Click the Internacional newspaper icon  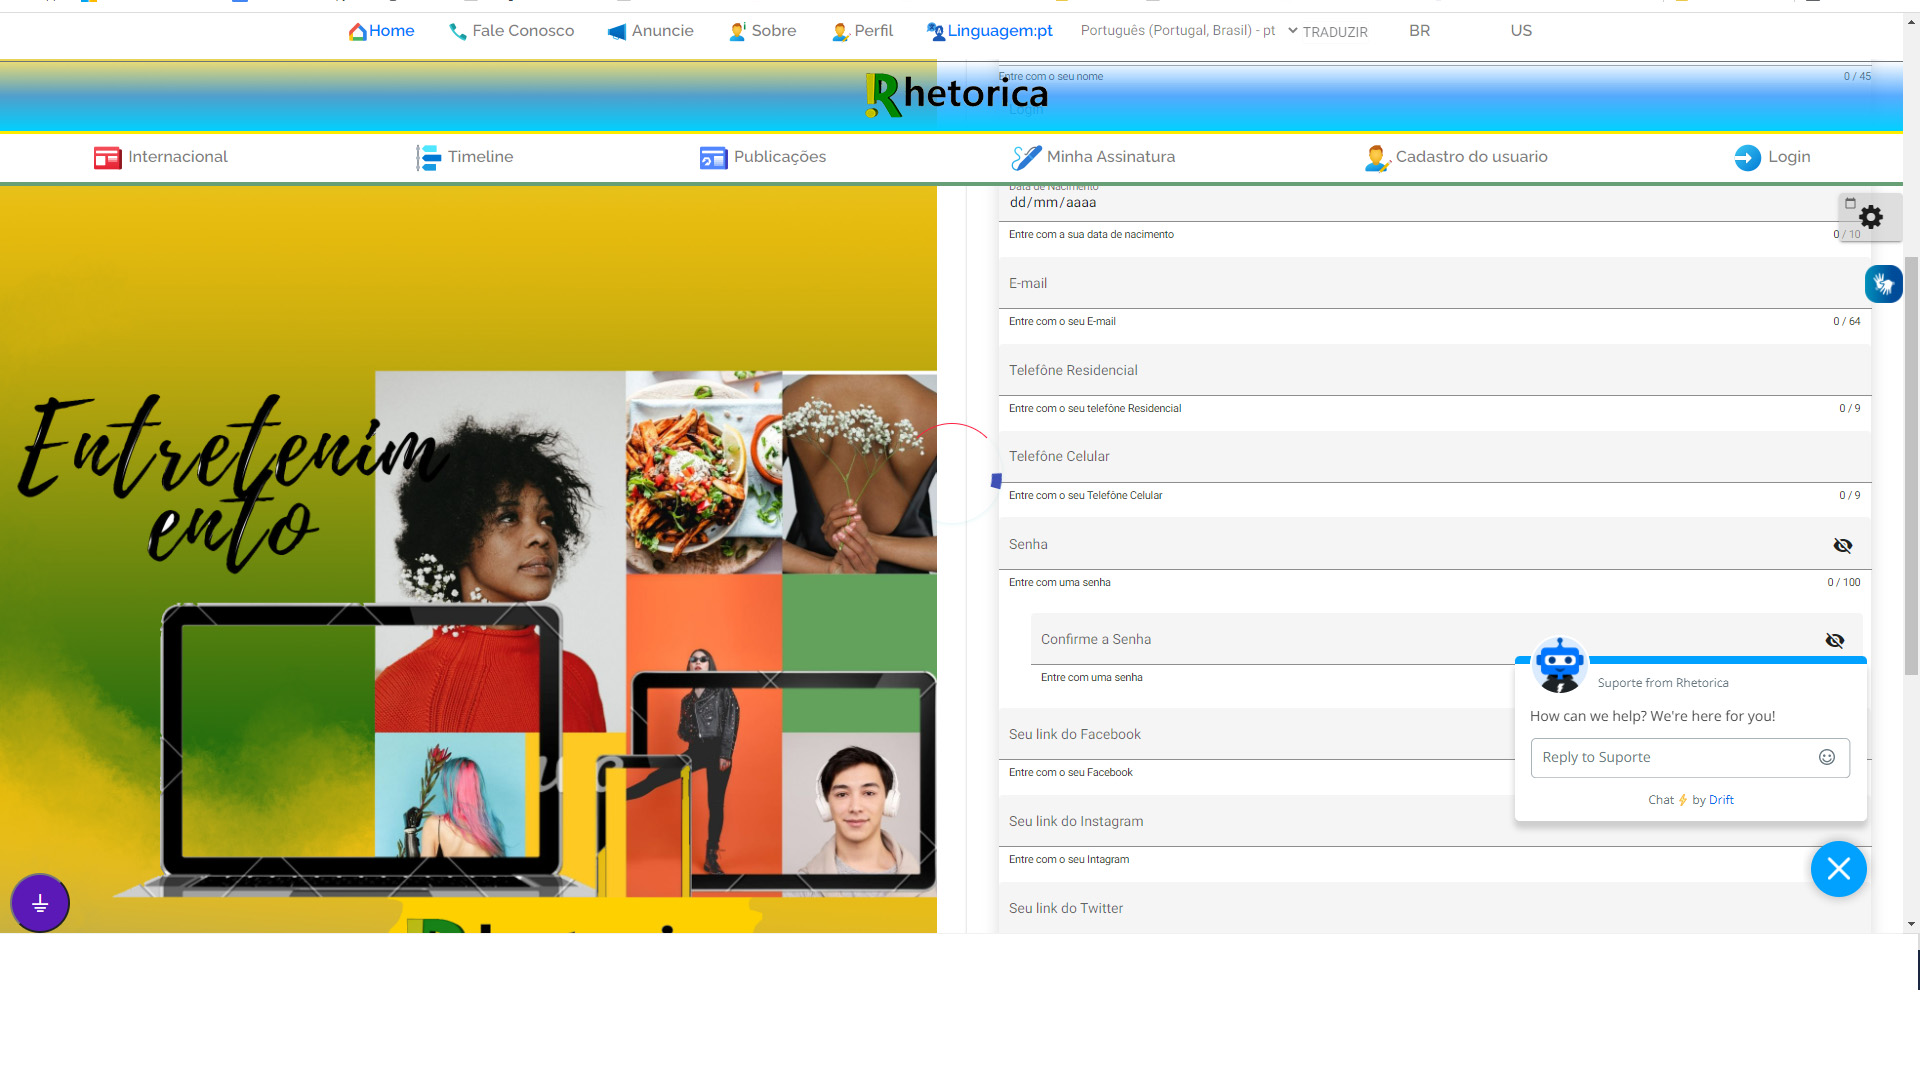(107, 157)
